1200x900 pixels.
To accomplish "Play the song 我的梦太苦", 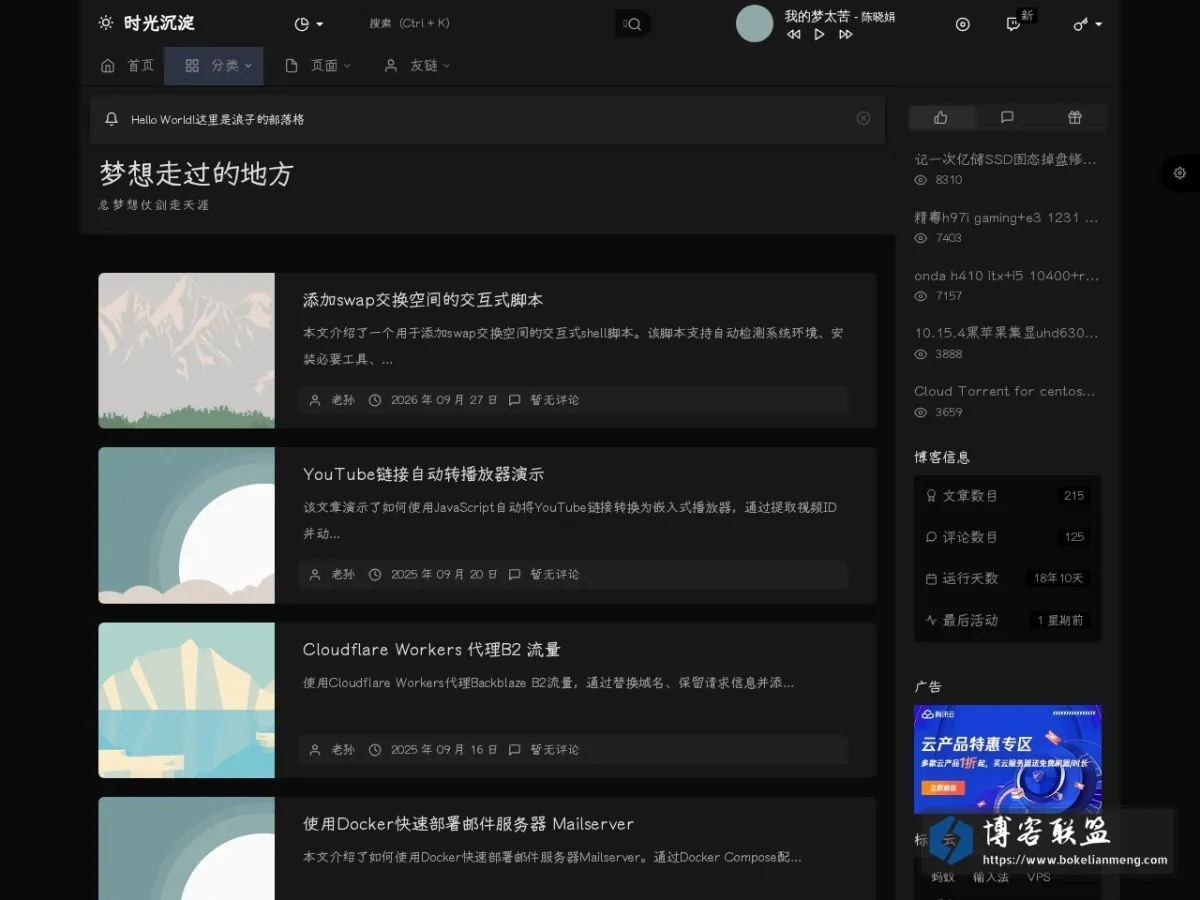I will point(819,35).
